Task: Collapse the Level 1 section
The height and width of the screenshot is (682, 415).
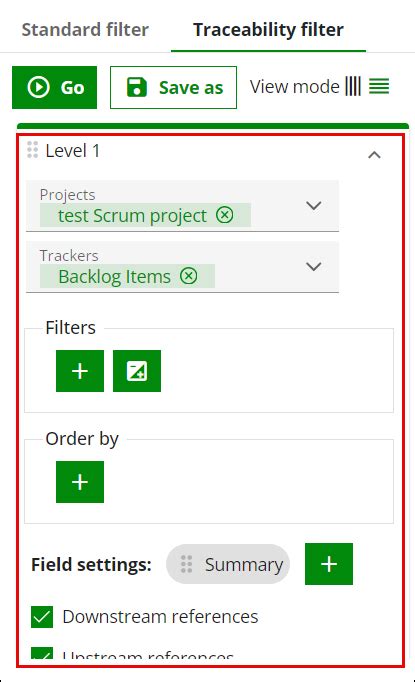Action: pos(374,155)
